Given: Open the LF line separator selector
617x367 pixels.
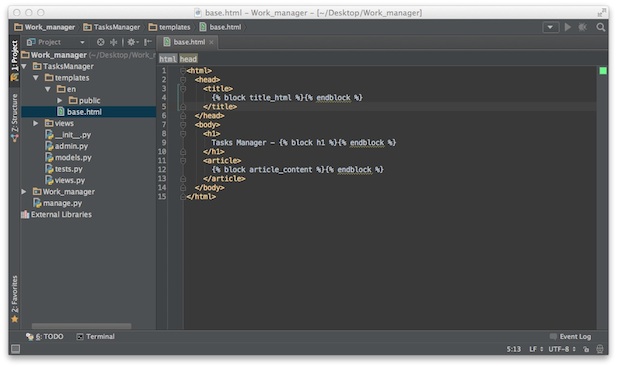Looking at the screenshot, I should point(536,349).
